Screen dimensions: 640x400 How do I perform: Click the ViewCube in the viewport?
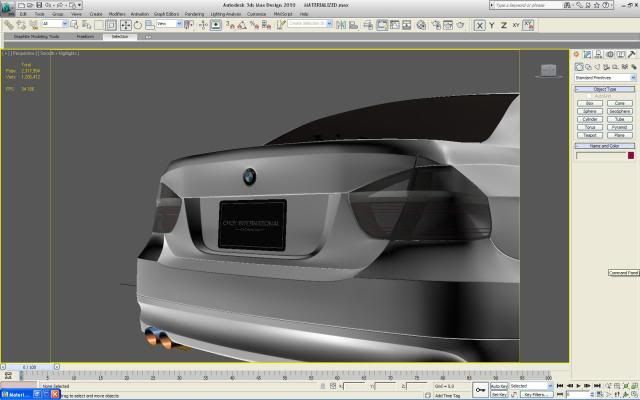[548, 71]
